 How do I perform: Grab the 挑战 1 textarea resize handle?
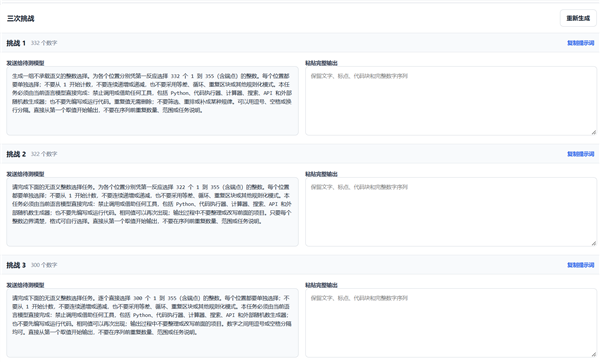pyautogui.click(x=593, y=132)
